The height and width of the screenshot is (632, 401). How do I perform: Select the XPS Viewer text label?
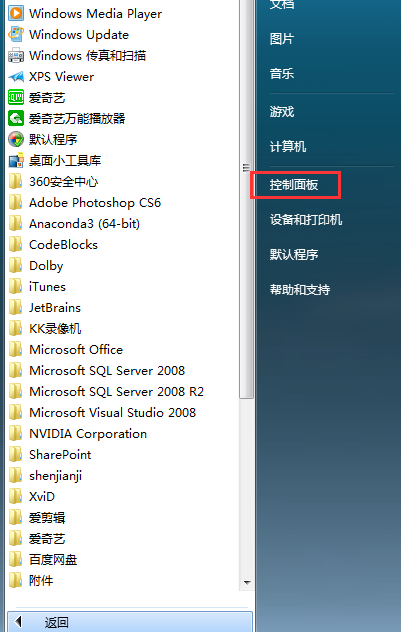click(x=61, y=77)
